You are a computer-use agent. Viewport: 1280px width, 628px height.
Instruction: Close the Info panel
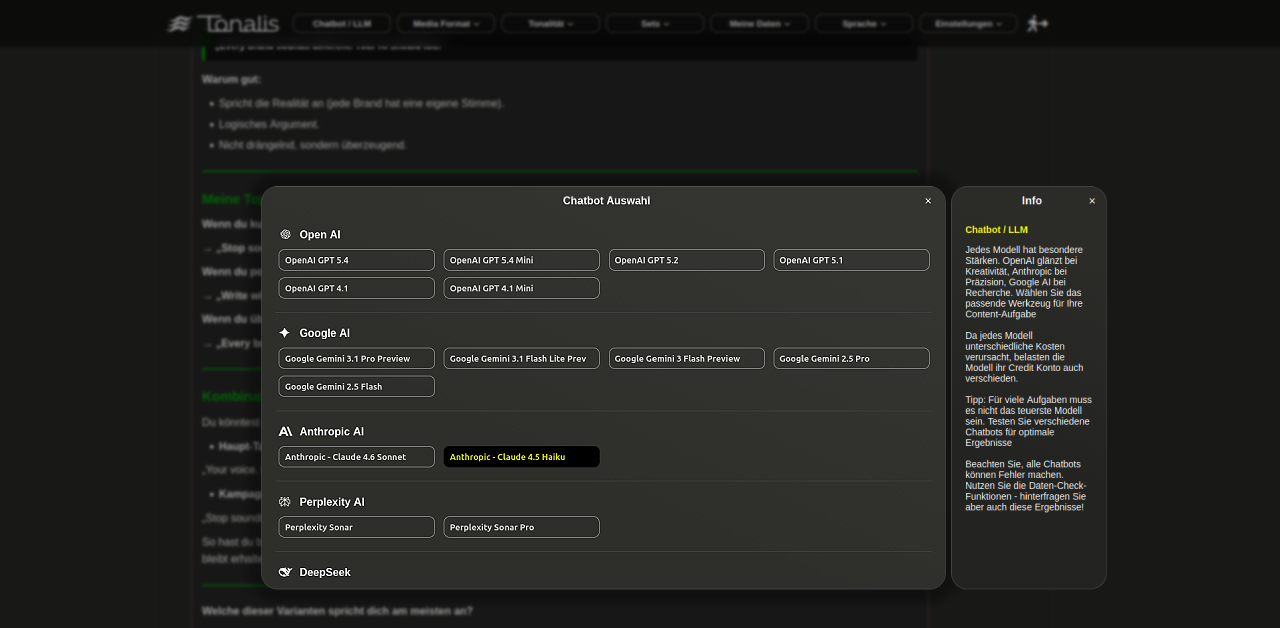tap(1092, 201)
